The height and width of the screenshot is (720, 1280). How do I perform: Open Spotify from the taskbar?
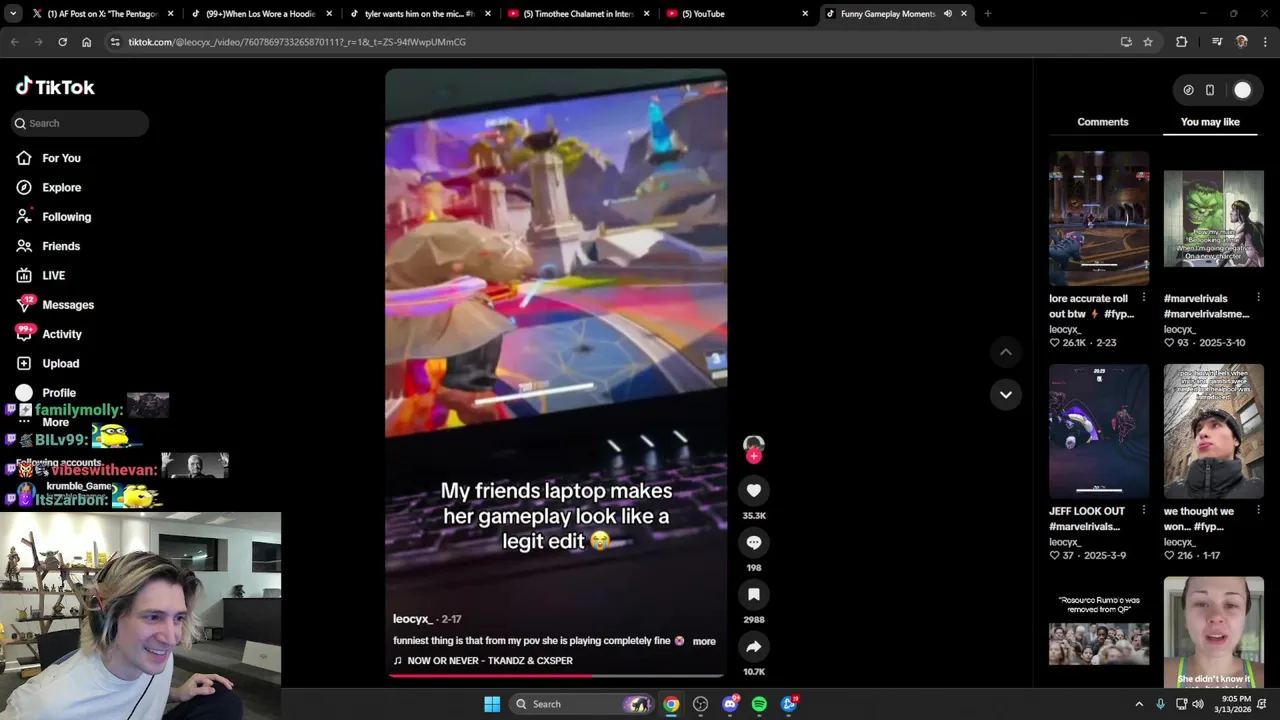[759, 704]
